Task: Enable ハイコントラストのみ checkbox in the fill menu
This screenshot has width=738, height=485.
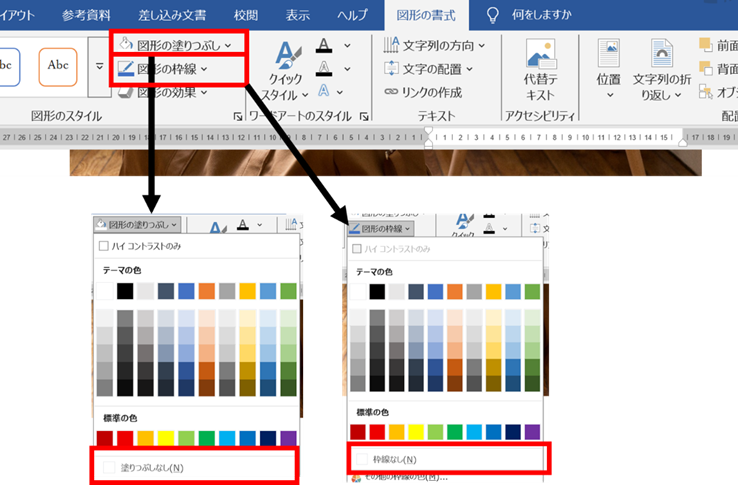Action: pos(103,246)
